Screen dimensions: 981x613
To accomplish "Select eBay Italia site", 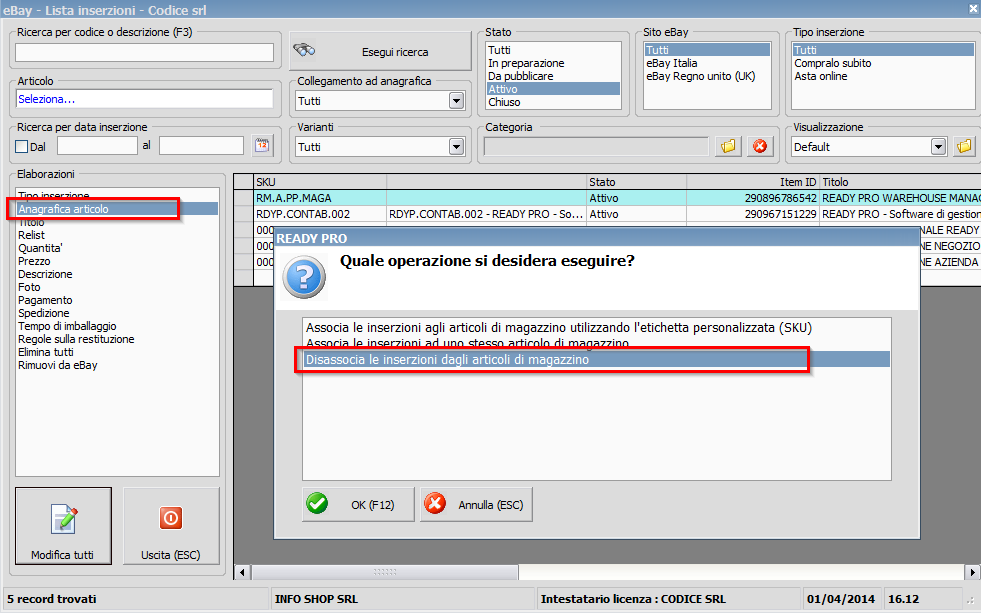I will pyautogui.click(x=707, y=63).
